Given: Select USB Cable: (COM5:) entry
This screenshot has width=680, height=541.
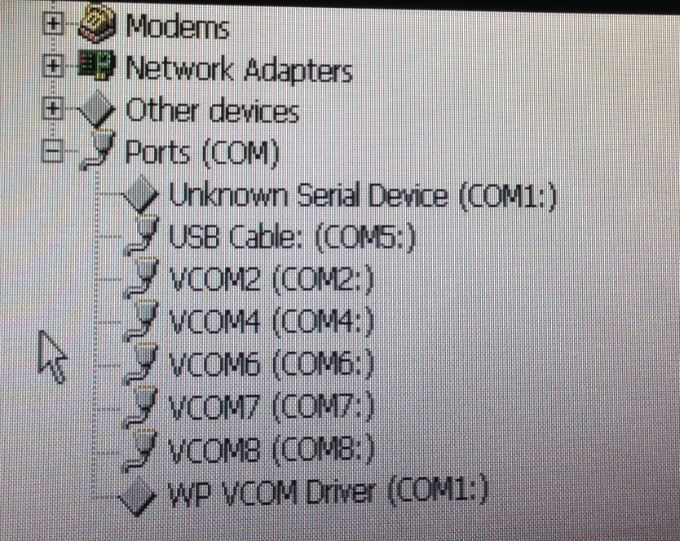Looking at the screenshot, I should coord(292,239).
